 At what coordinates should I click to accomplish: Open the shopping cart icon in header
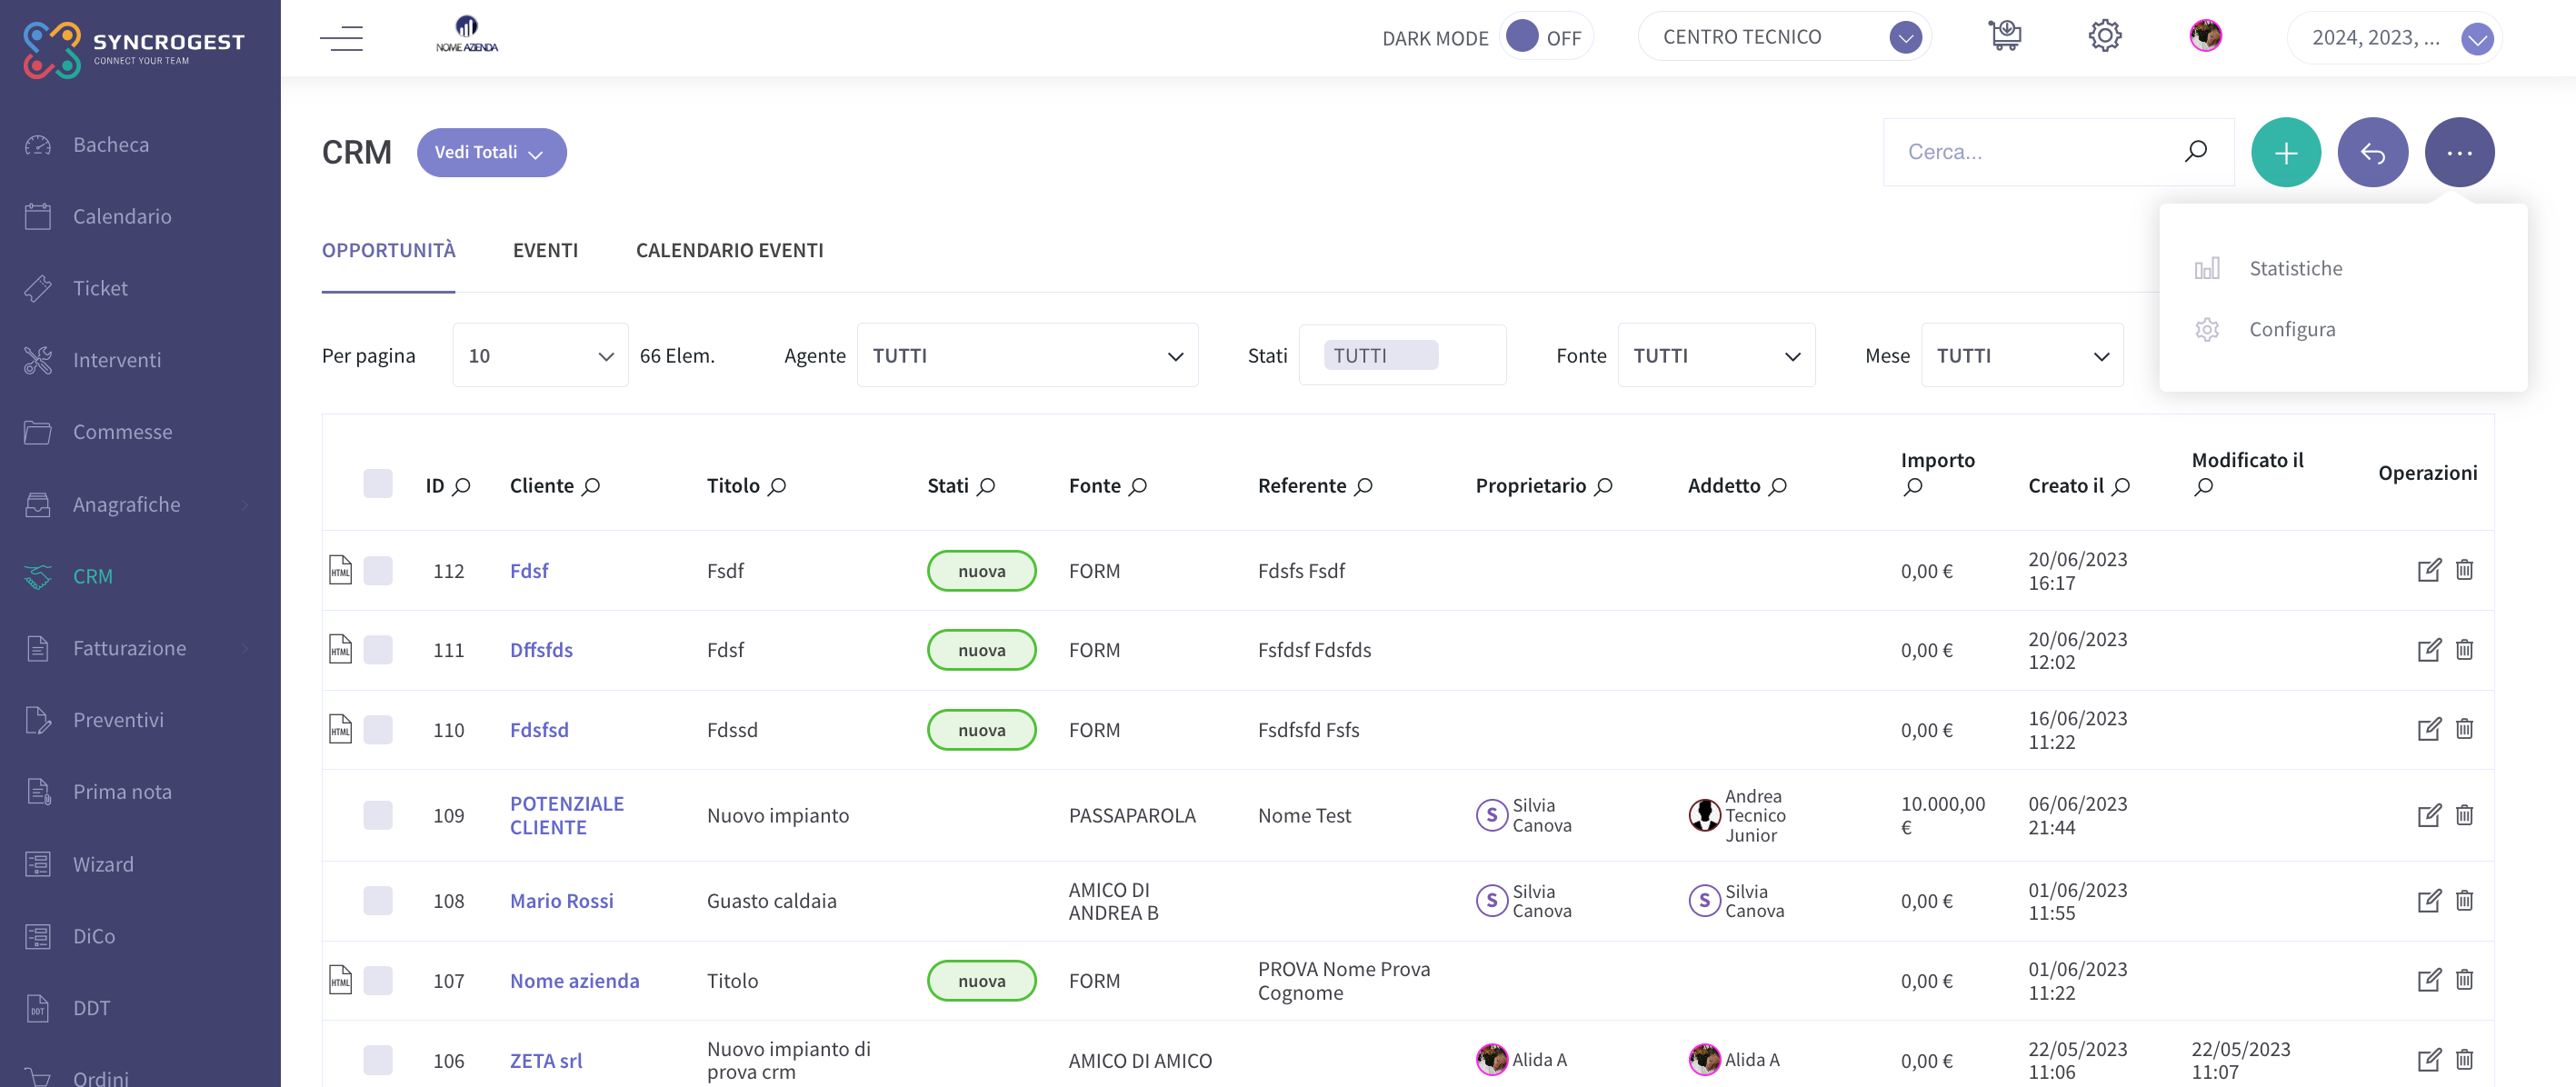point(2004,36)
